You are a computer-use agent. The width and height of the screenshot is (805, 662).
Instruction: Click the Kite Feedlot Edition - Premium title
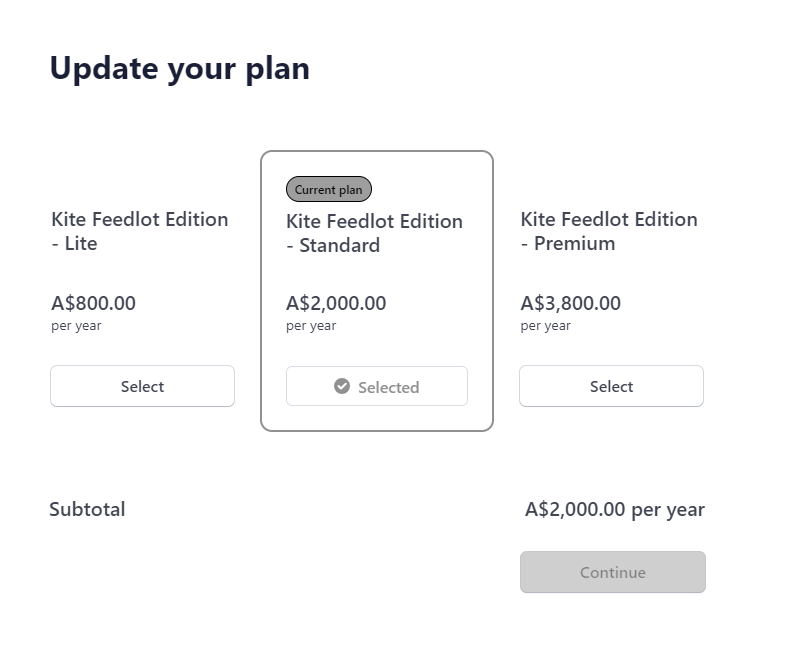point(609,231)
